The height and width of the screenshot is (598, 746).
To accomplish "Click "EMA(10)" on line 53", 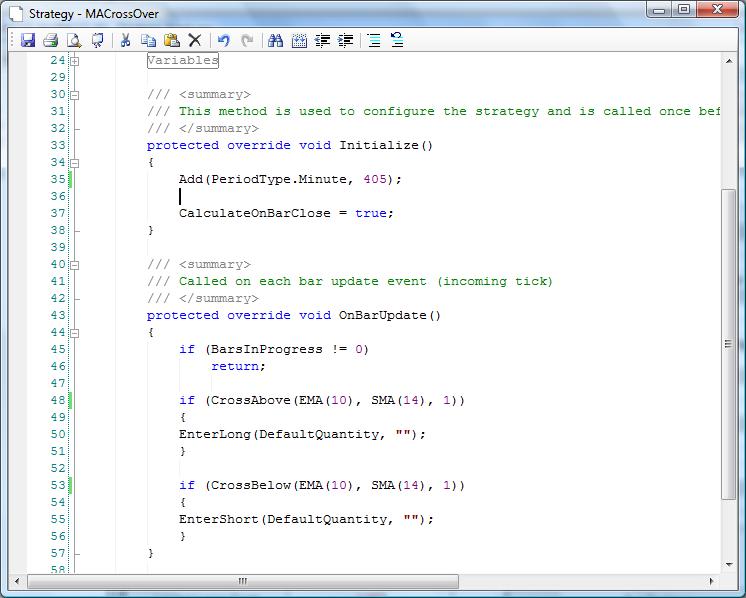I will [x=326, y=485].
